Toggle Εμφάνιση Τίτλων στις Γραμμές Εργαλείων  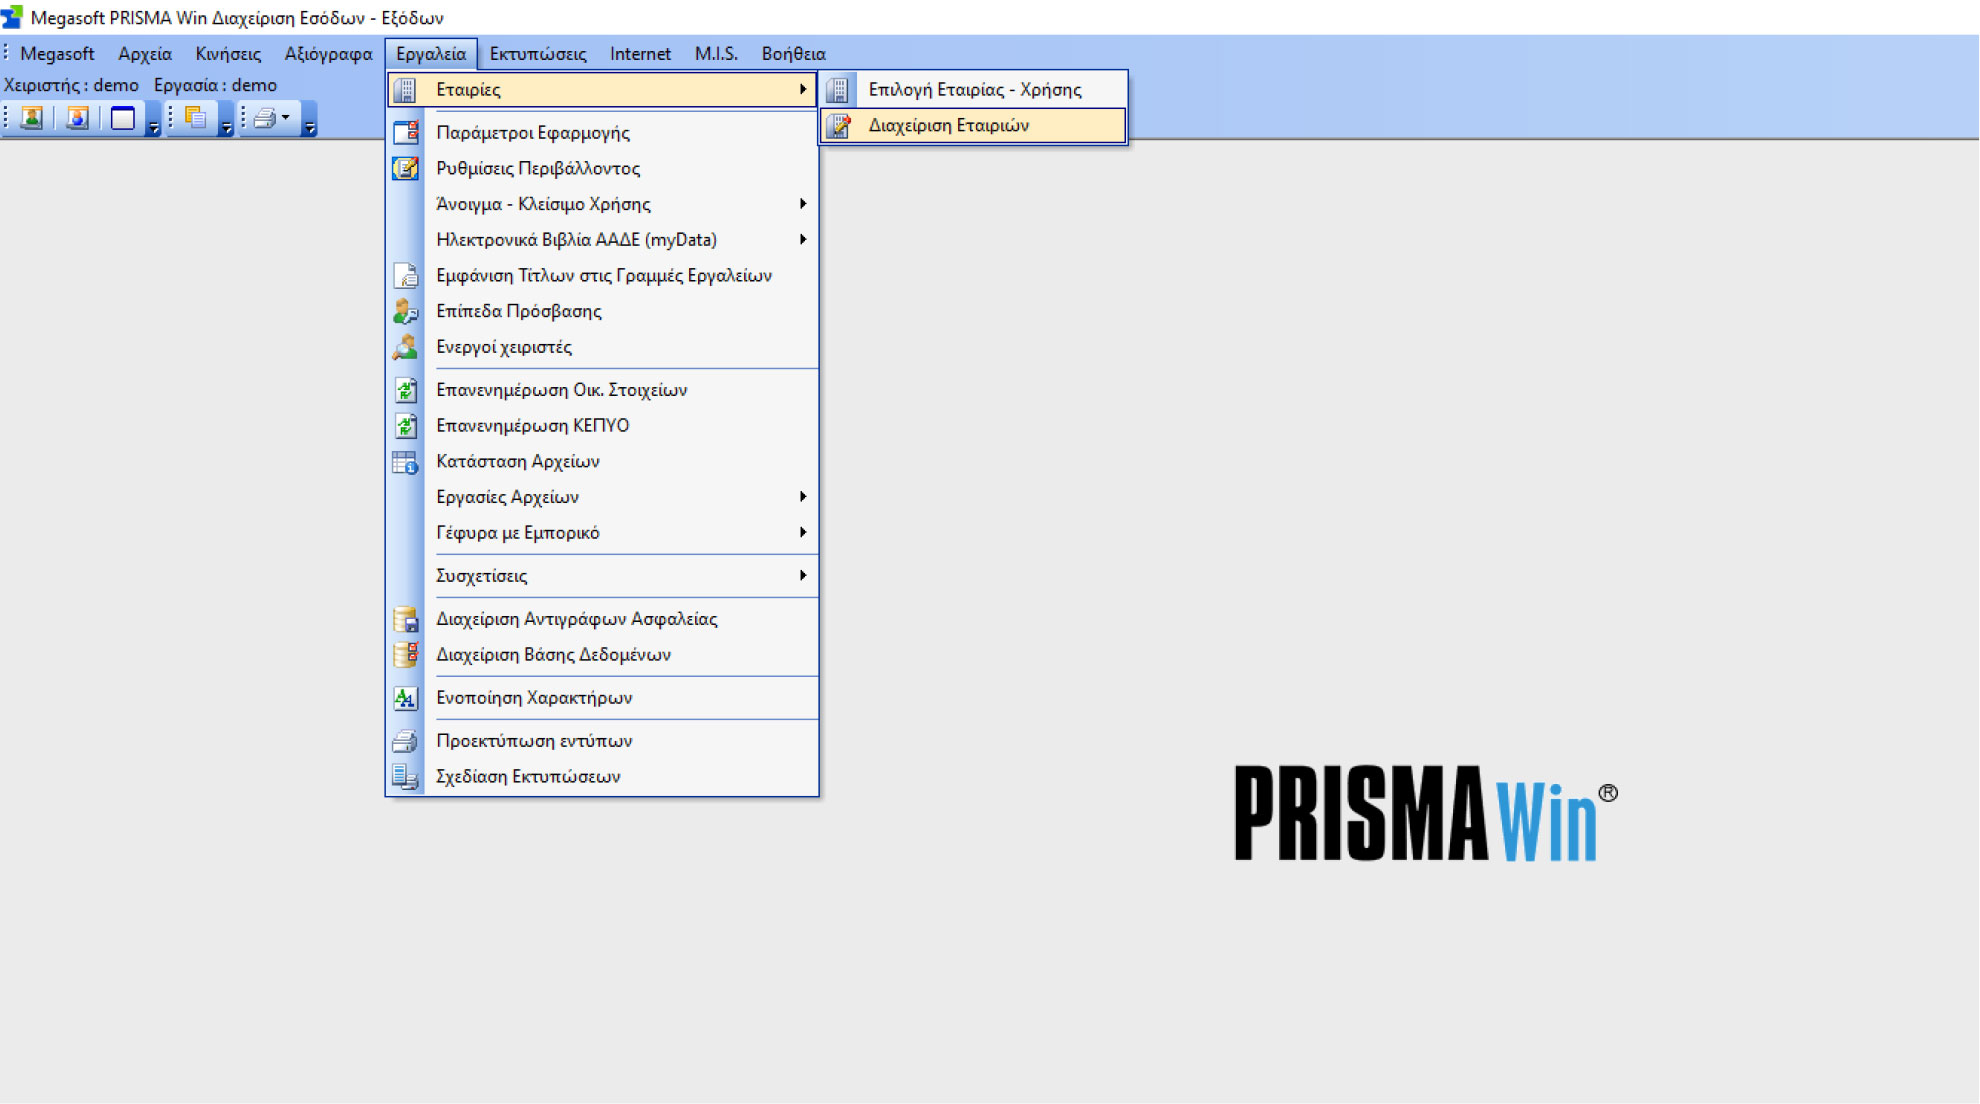click(x=603, y=276)
